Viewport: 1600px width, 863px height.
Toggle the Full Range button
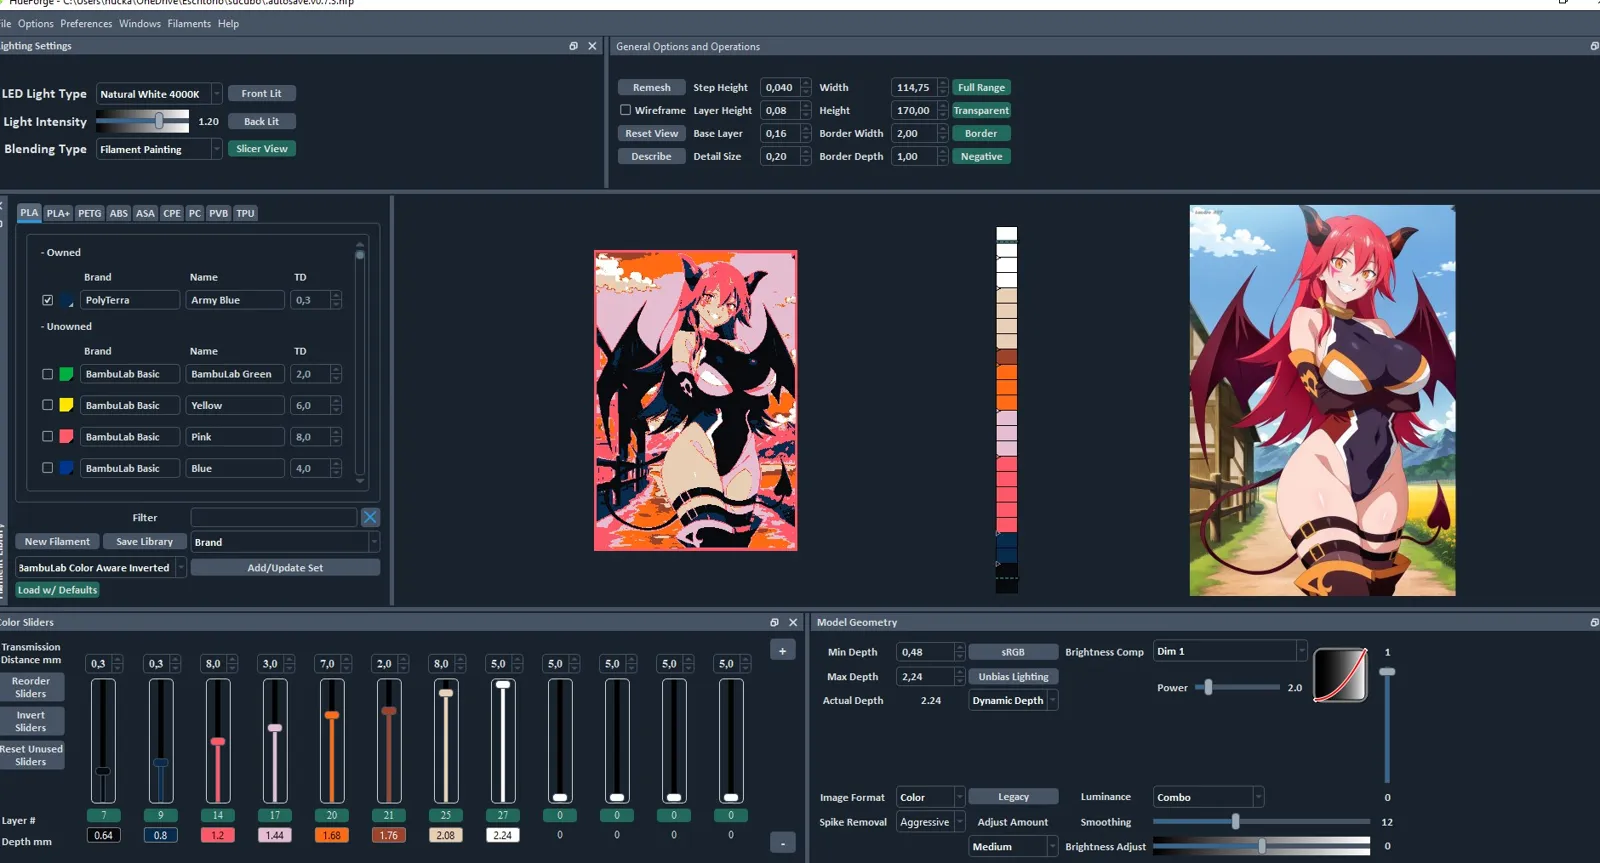pyautogui.click(x=981, y=87)
